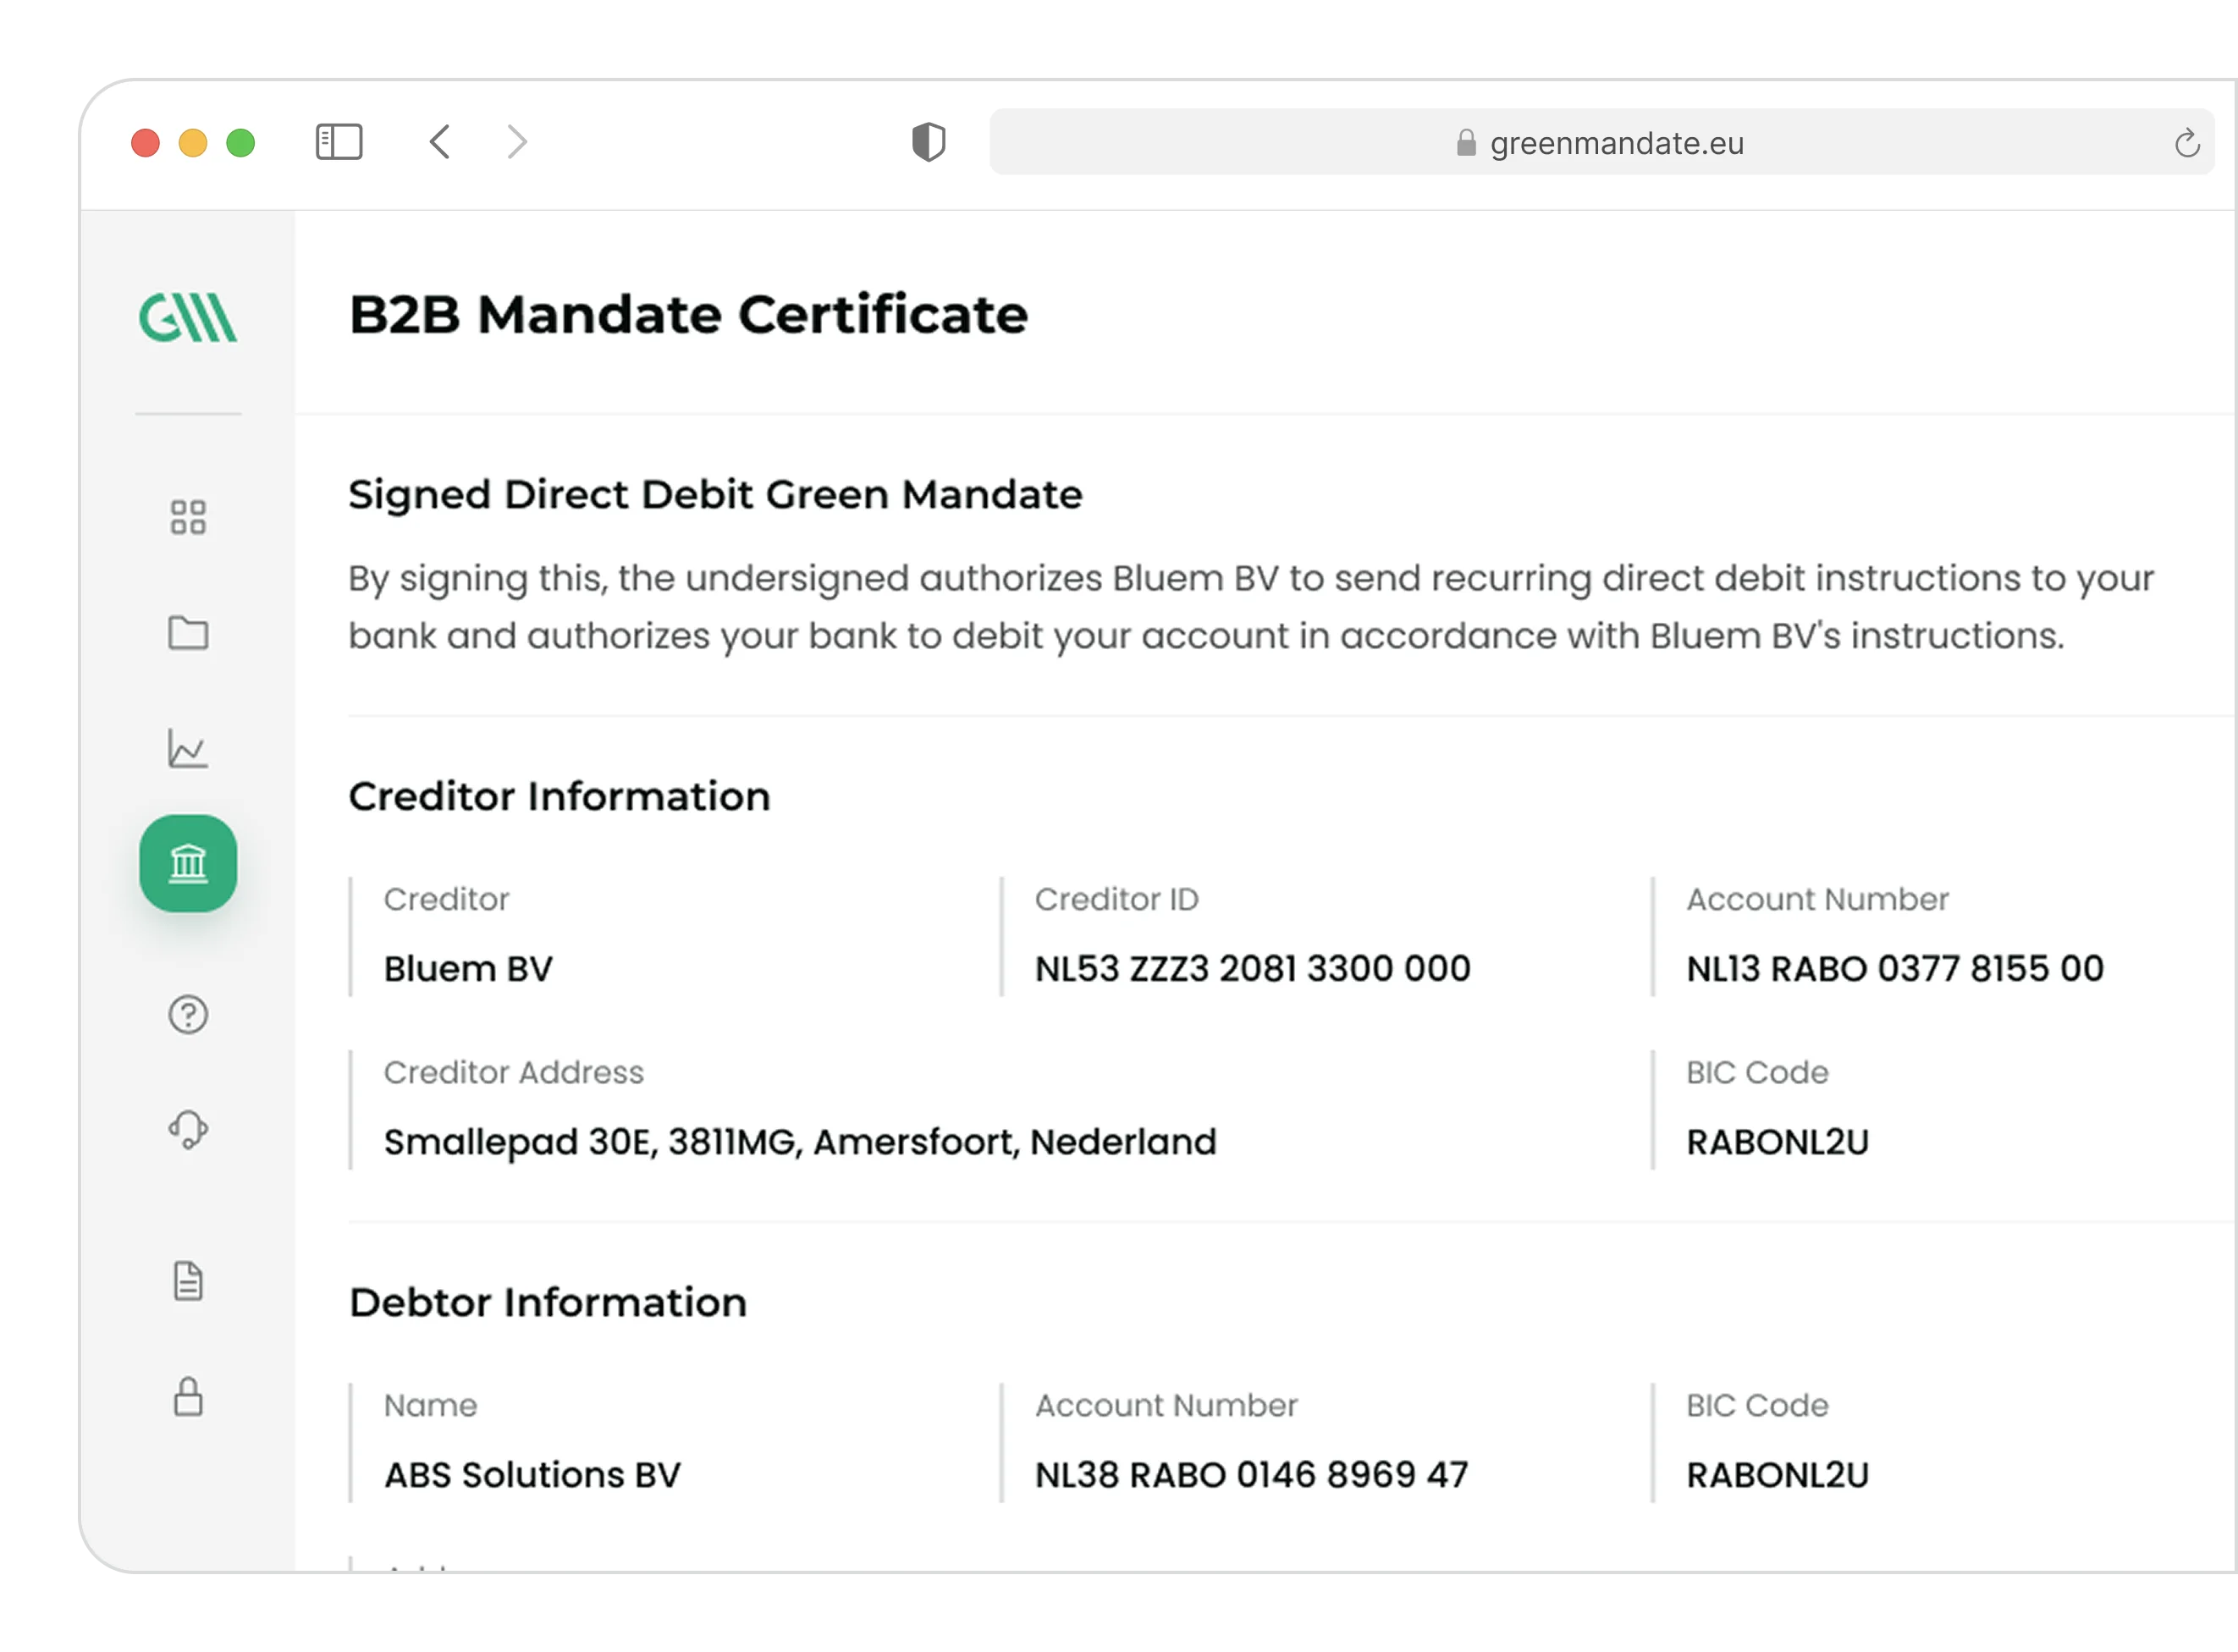Click the Creditor Address field label
The image size is (2238, 1652).
514,1072
